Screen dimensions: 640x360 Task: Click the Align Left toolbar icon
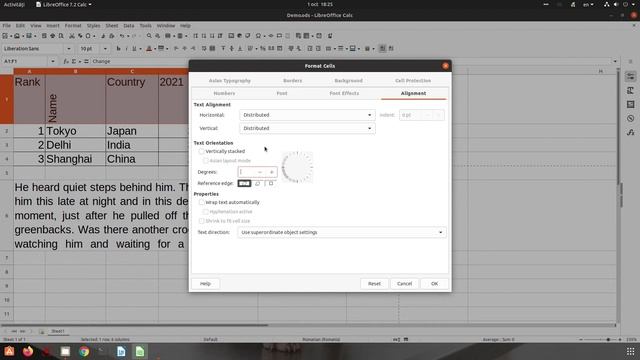coord(176,49)
